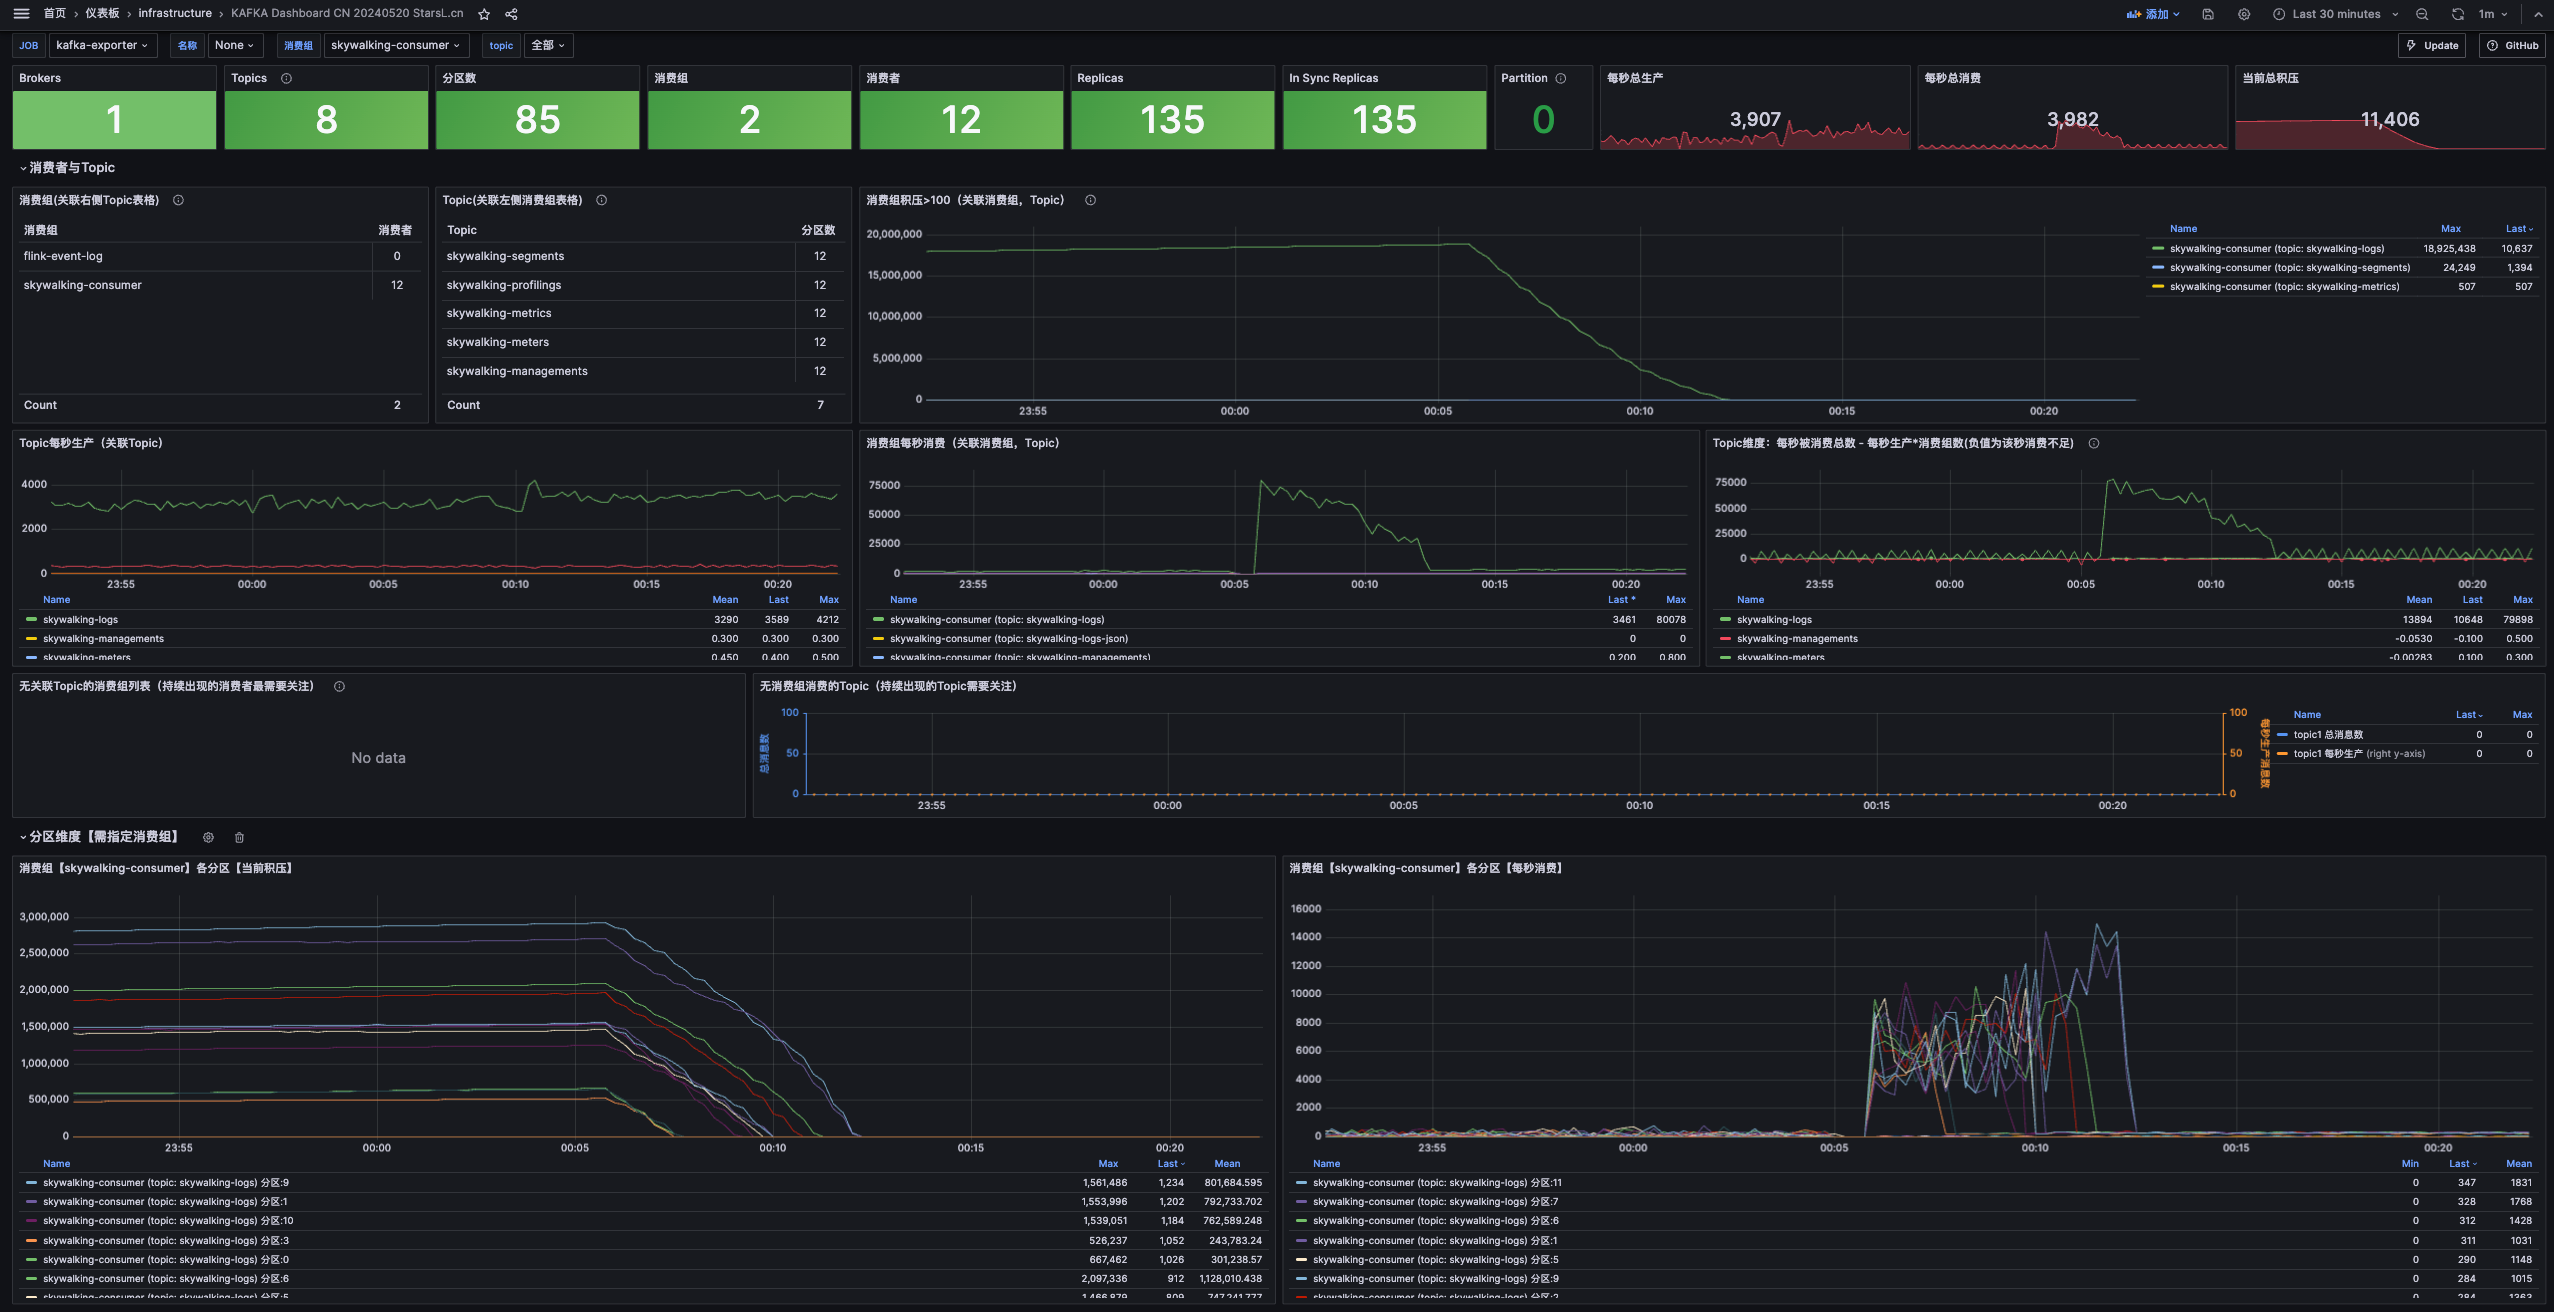Toggle 分区:7 series in 每秒消费 legend
This screenshot has height=1312, width=2554.
point(1435,1202)
